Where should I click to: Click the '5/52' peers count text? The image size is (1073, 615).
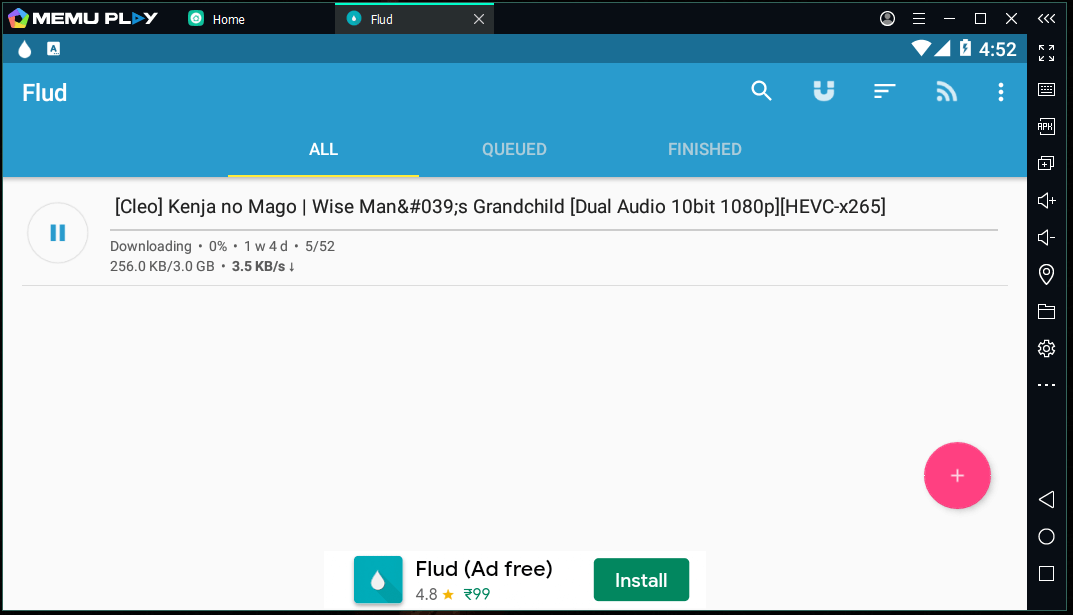click(320, 246)
